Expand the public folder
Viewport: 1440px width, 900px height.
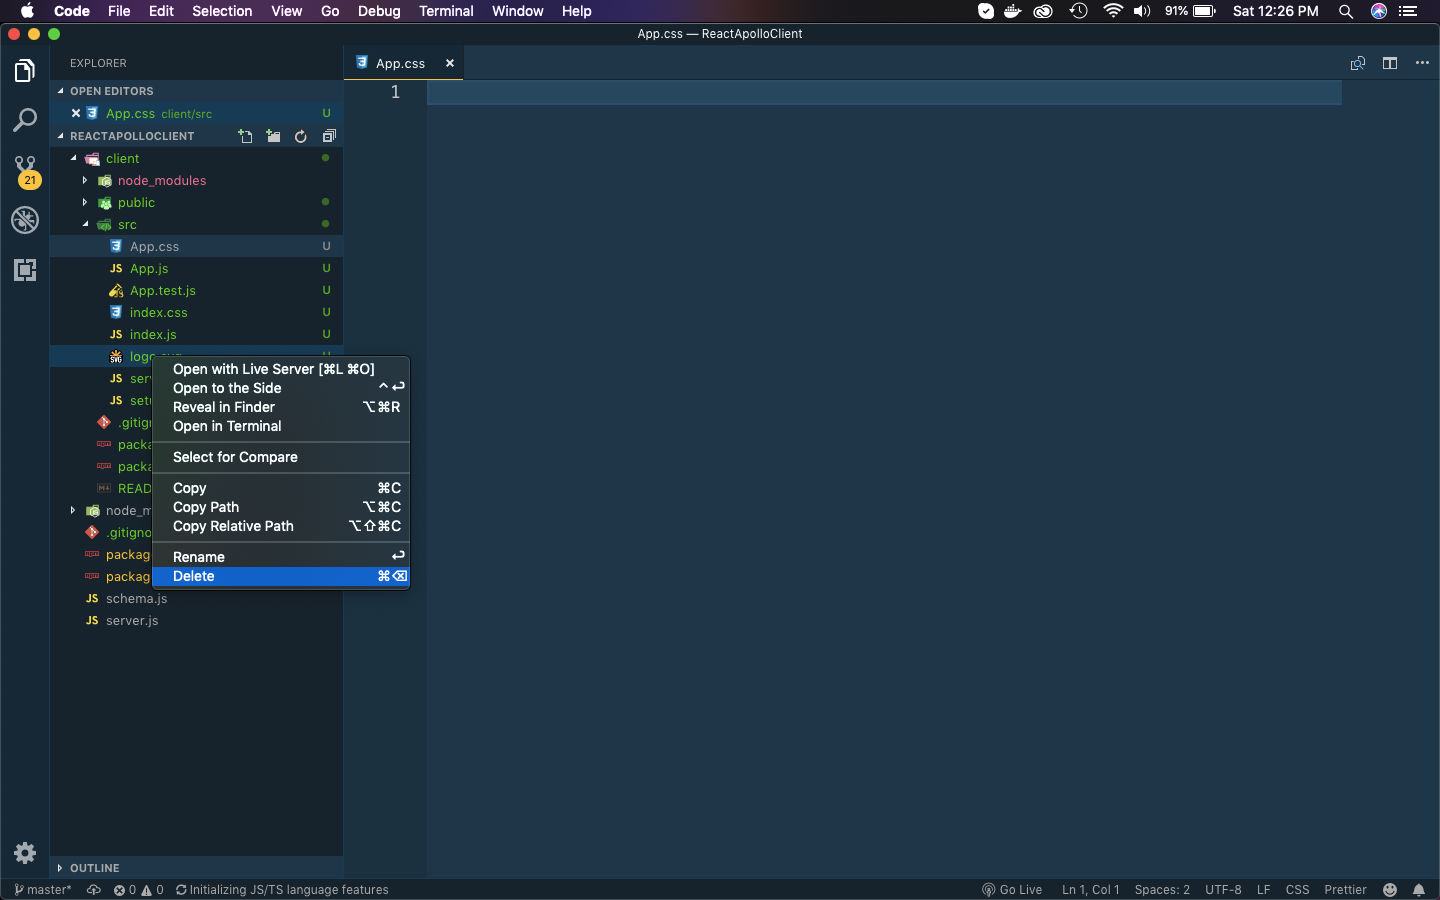click(85, 202)
